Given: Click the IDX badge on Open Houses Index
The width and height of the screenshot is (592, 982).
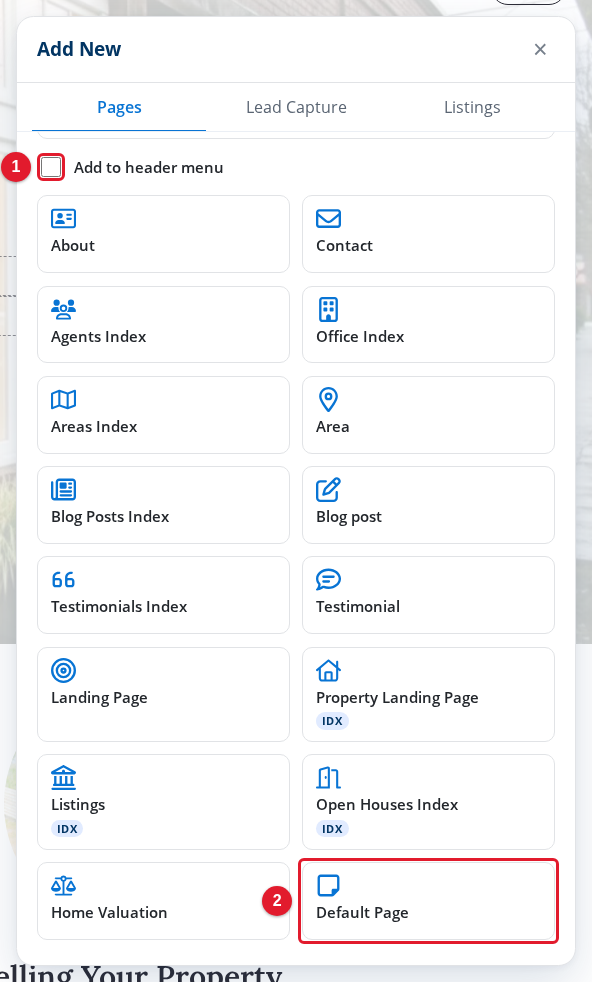Looking at the screenshot, I should [332, 829].
